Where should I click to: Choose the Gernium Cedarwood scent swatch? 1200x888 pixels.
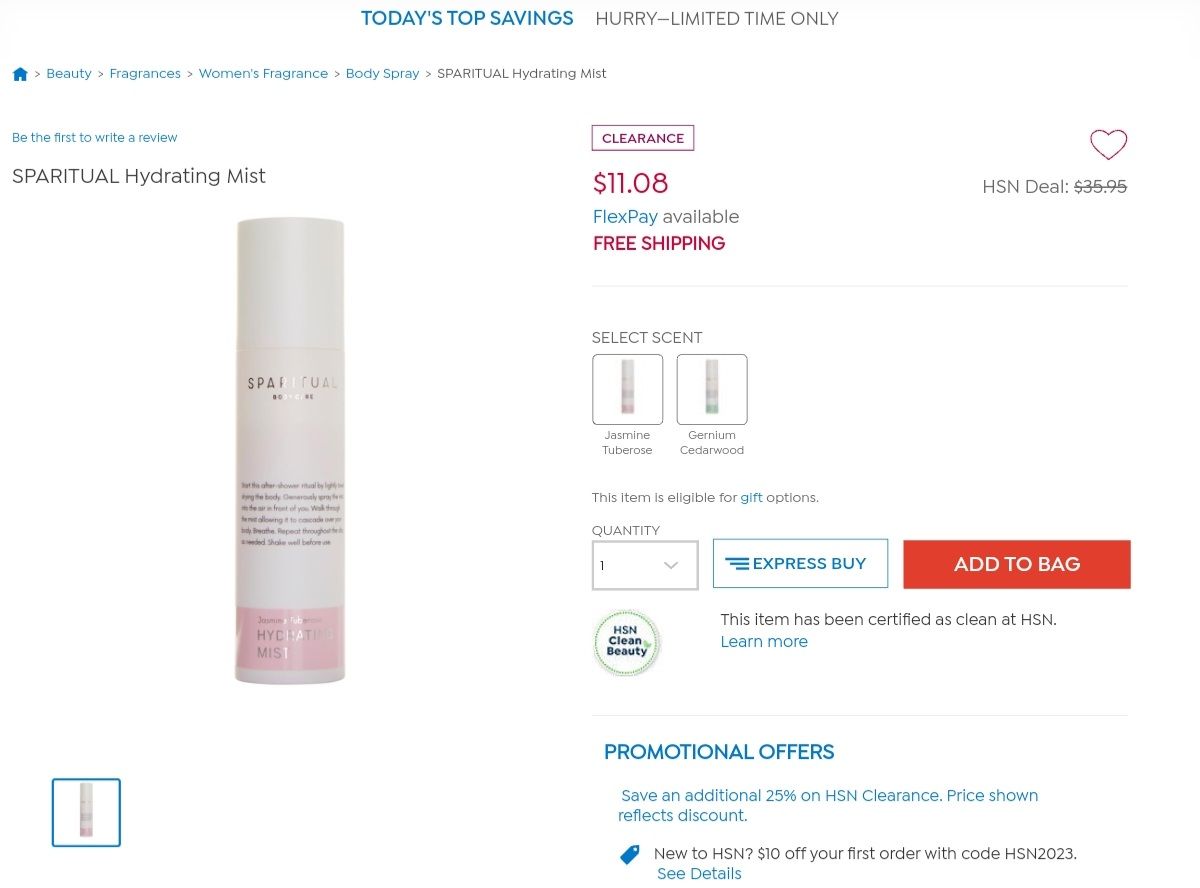(x=711, y=389)
